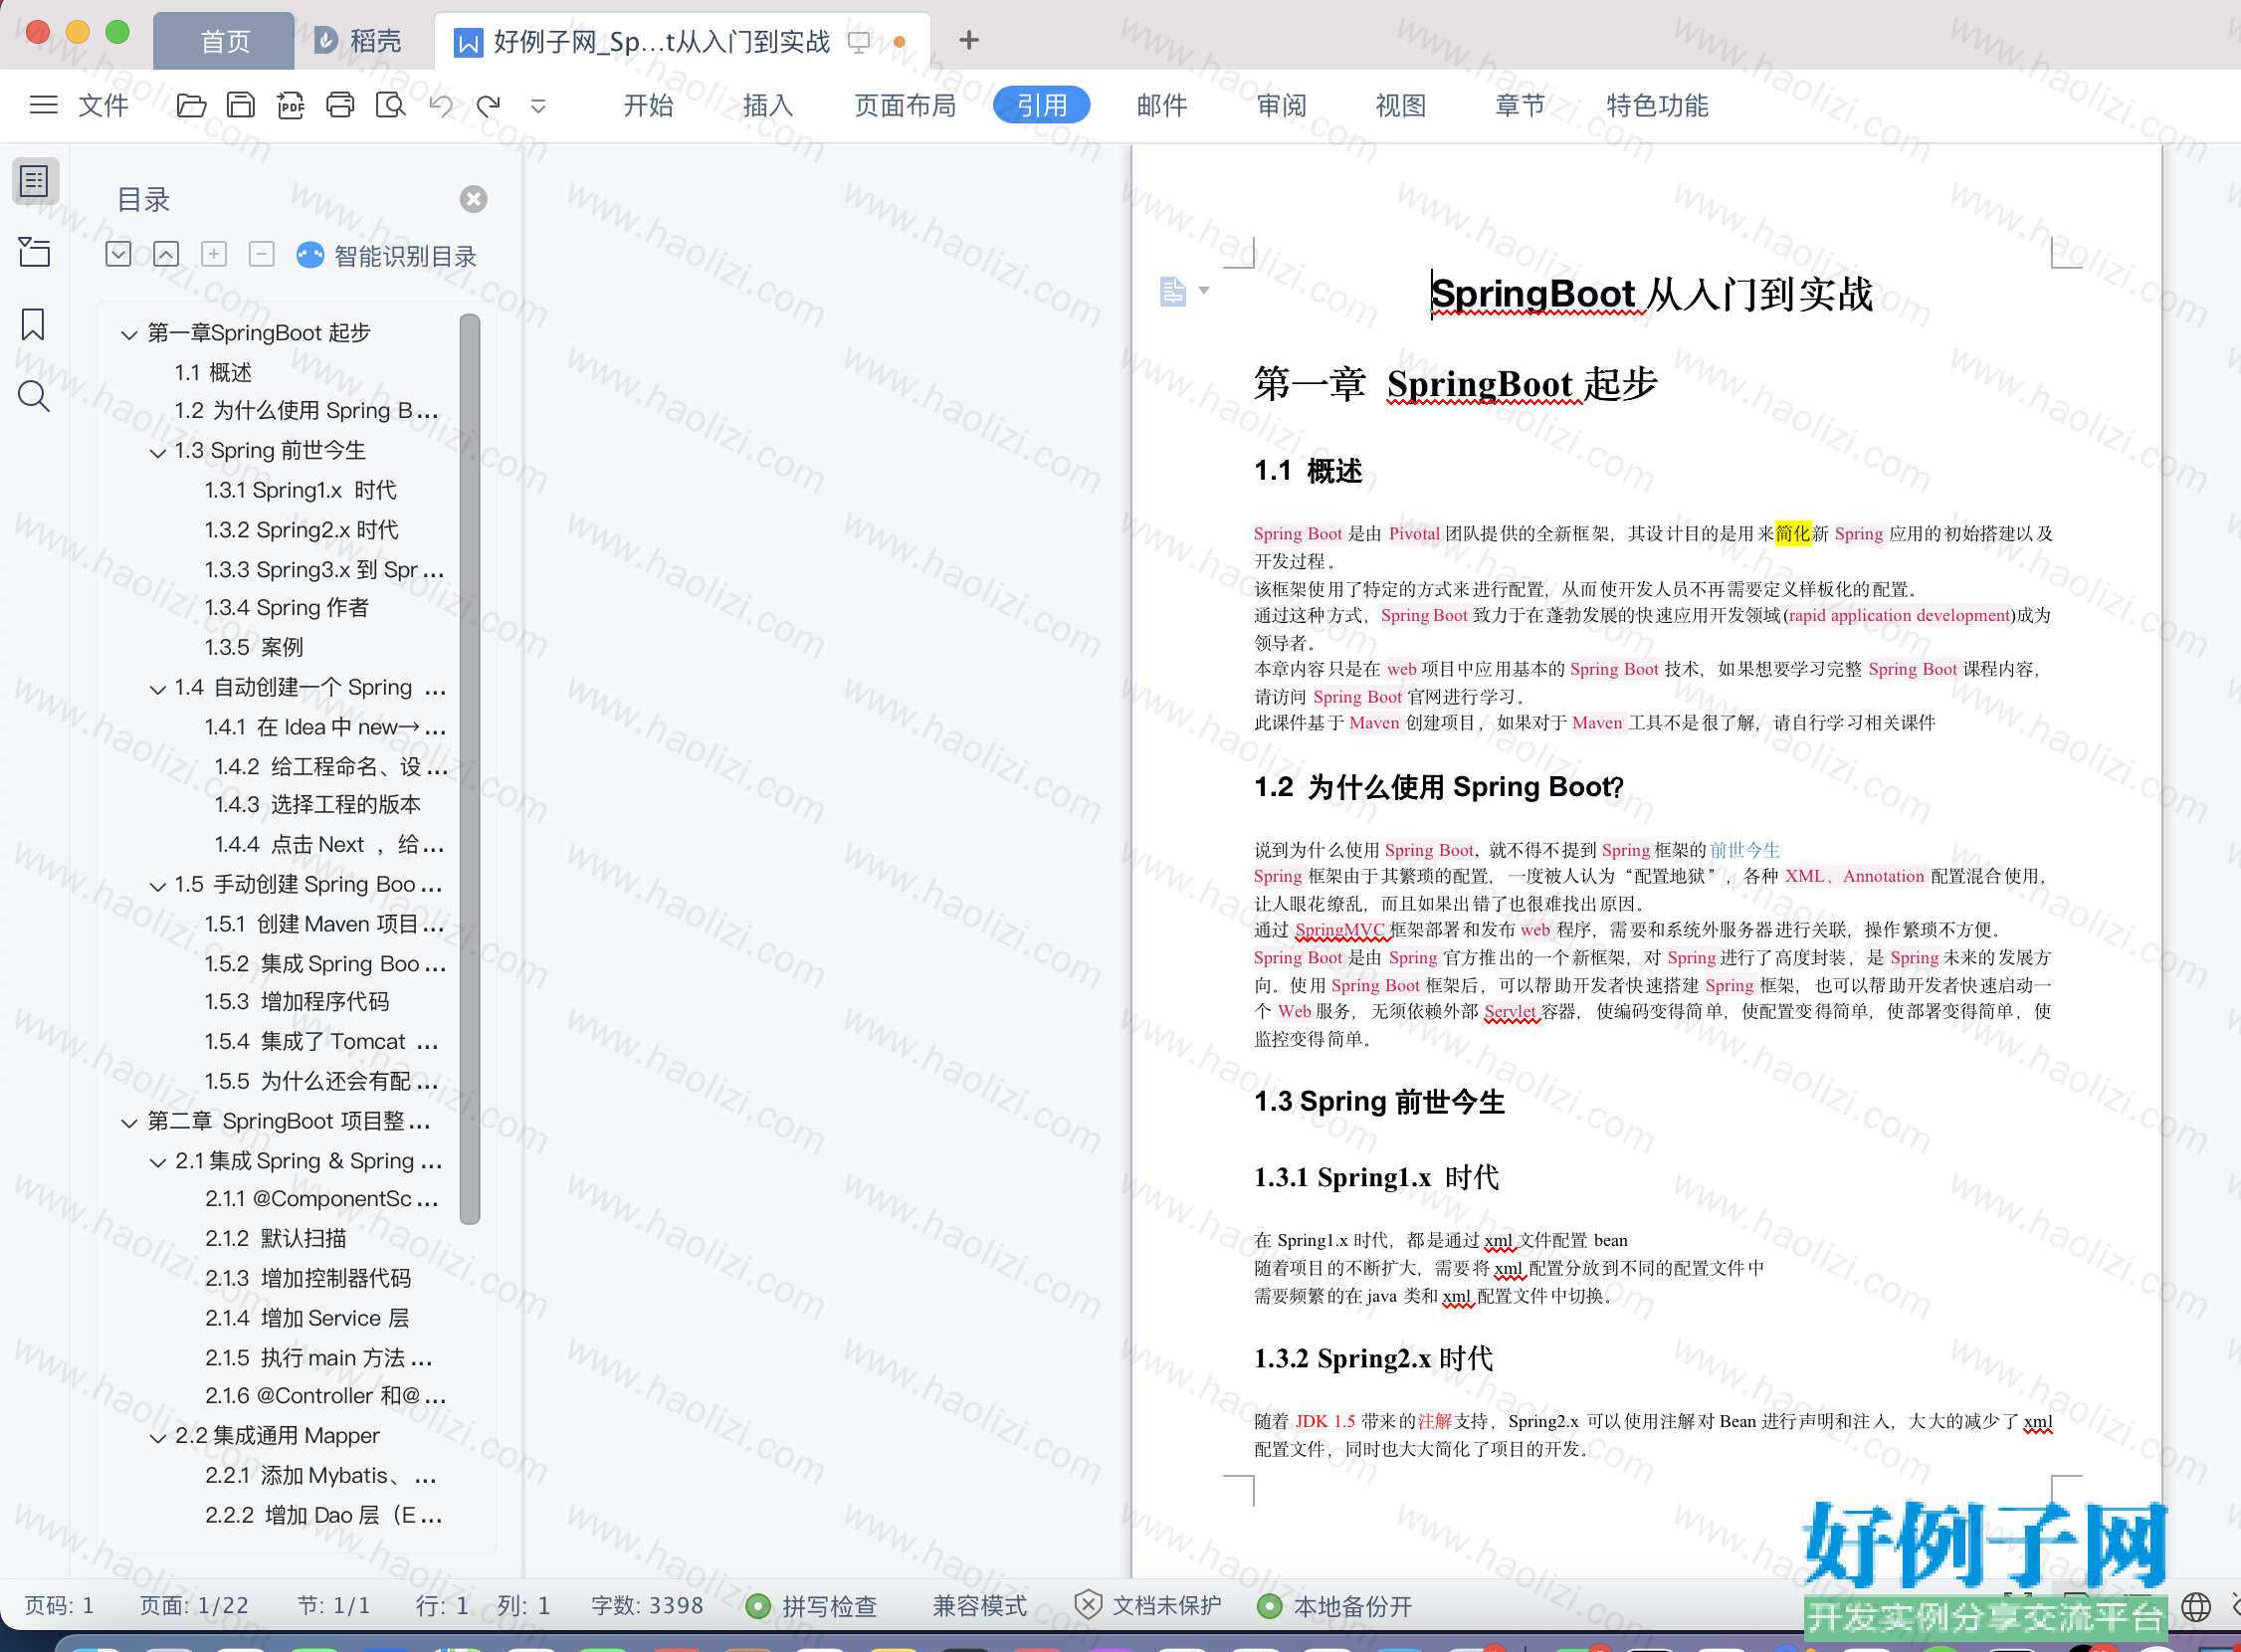Click the plus promote level icon
Screen dimensions: 2241x1652
[214, 255]
